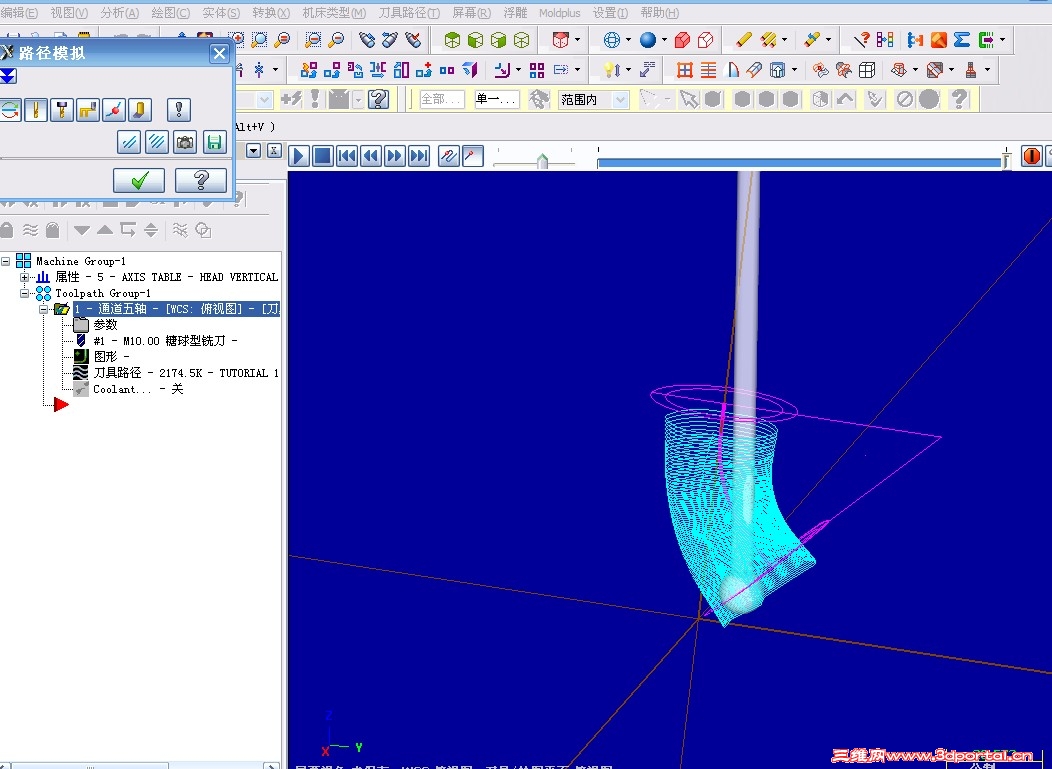Screen dimensions: 1052x769
Task: Click the yellow pencil delete-entity icon
Action: pos(743,40)
